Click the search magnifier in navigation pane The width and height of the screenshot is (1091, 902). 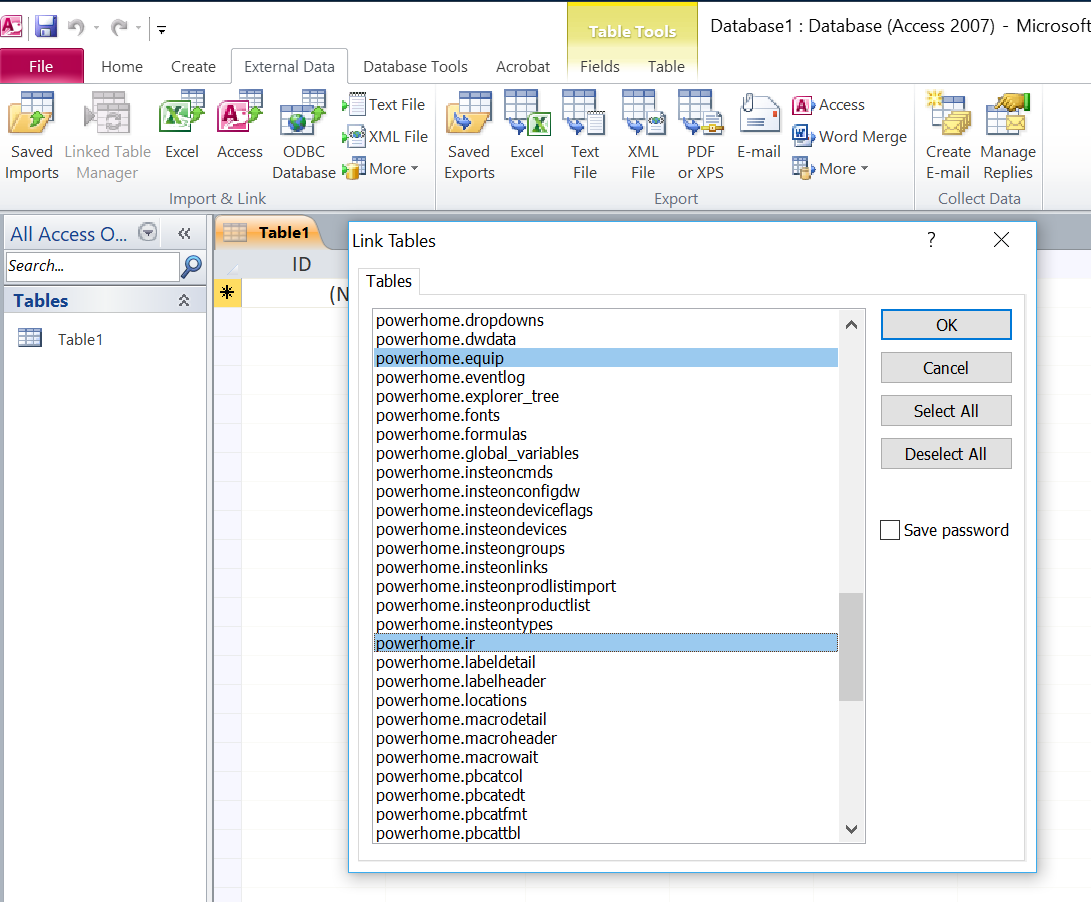coord(191,266)
